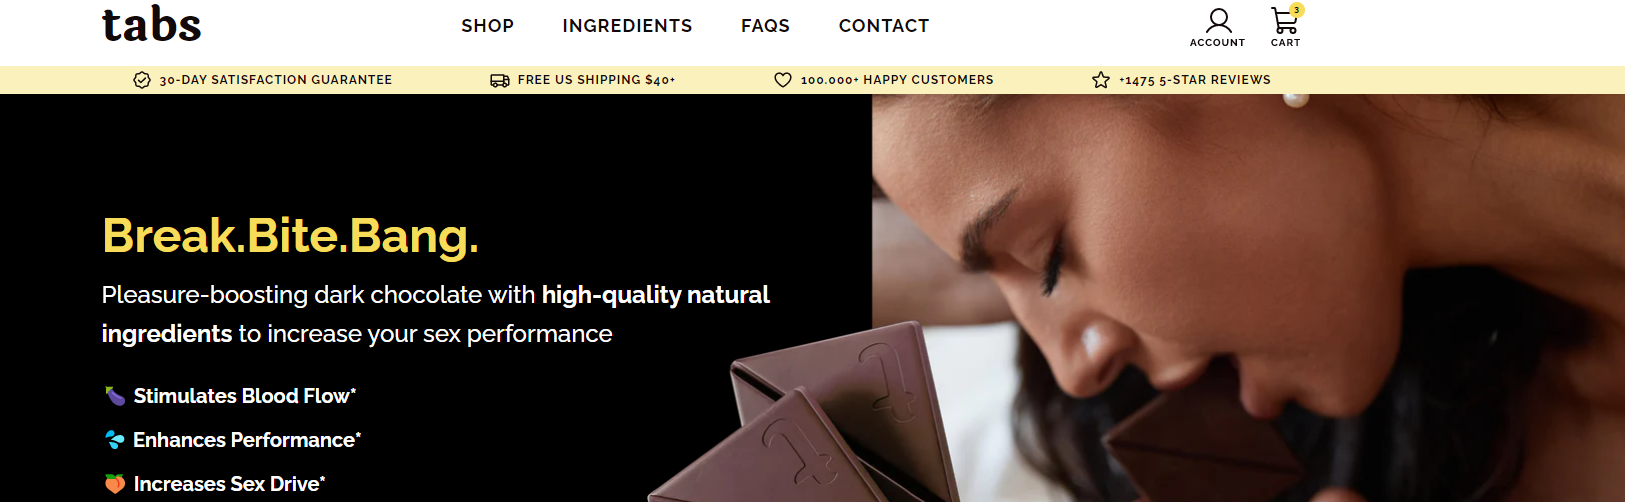Click the satisfaction guarantee checkmark badge icon
The image size is (1625, 502).
tap(142, 80)
